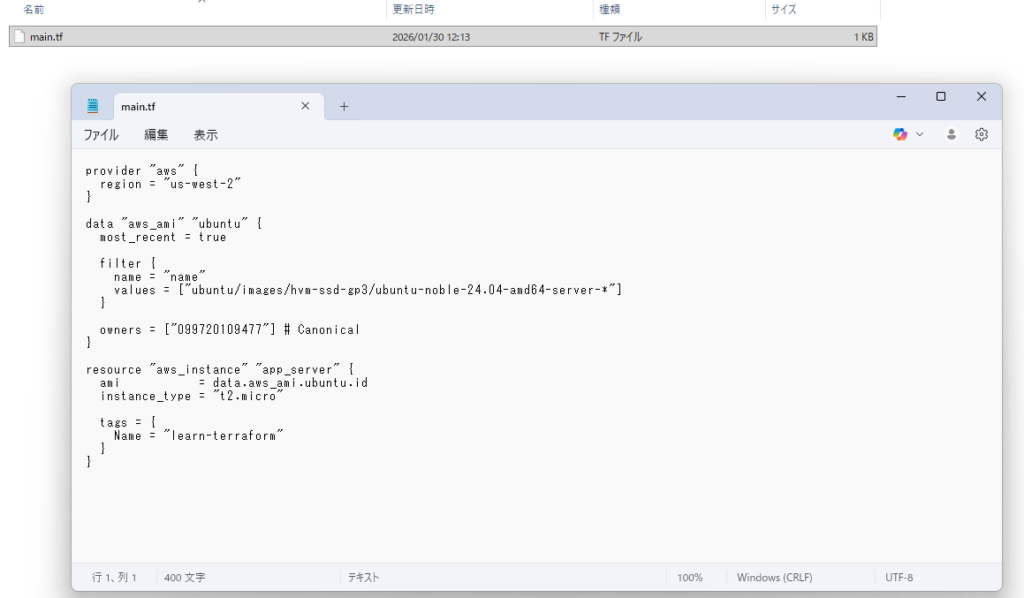
Task: Open Notepad settings gear
Action: click(981, 134)
